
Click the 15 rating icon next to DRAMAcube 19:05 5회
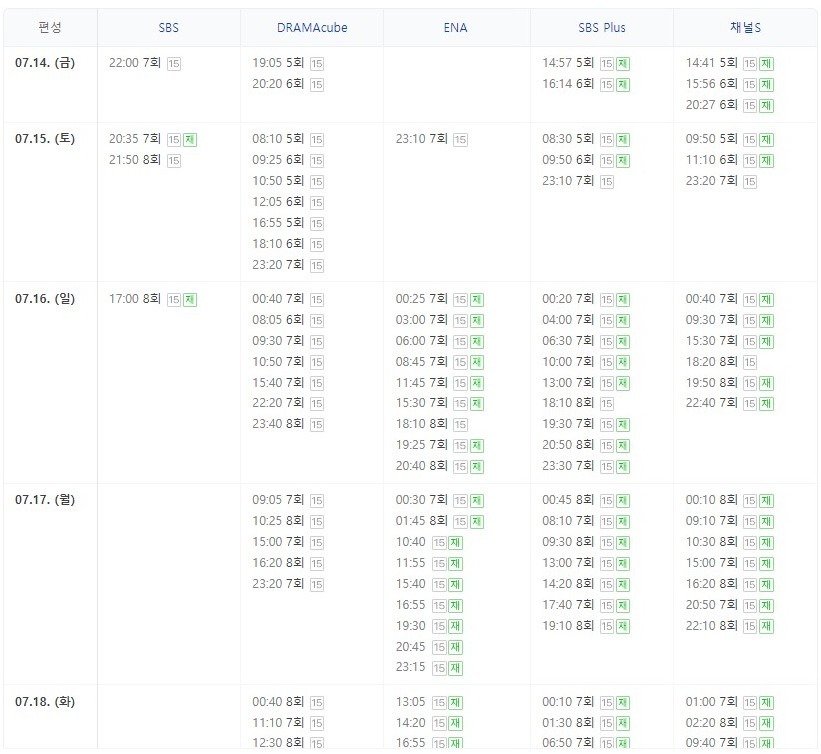click(317, 64)
